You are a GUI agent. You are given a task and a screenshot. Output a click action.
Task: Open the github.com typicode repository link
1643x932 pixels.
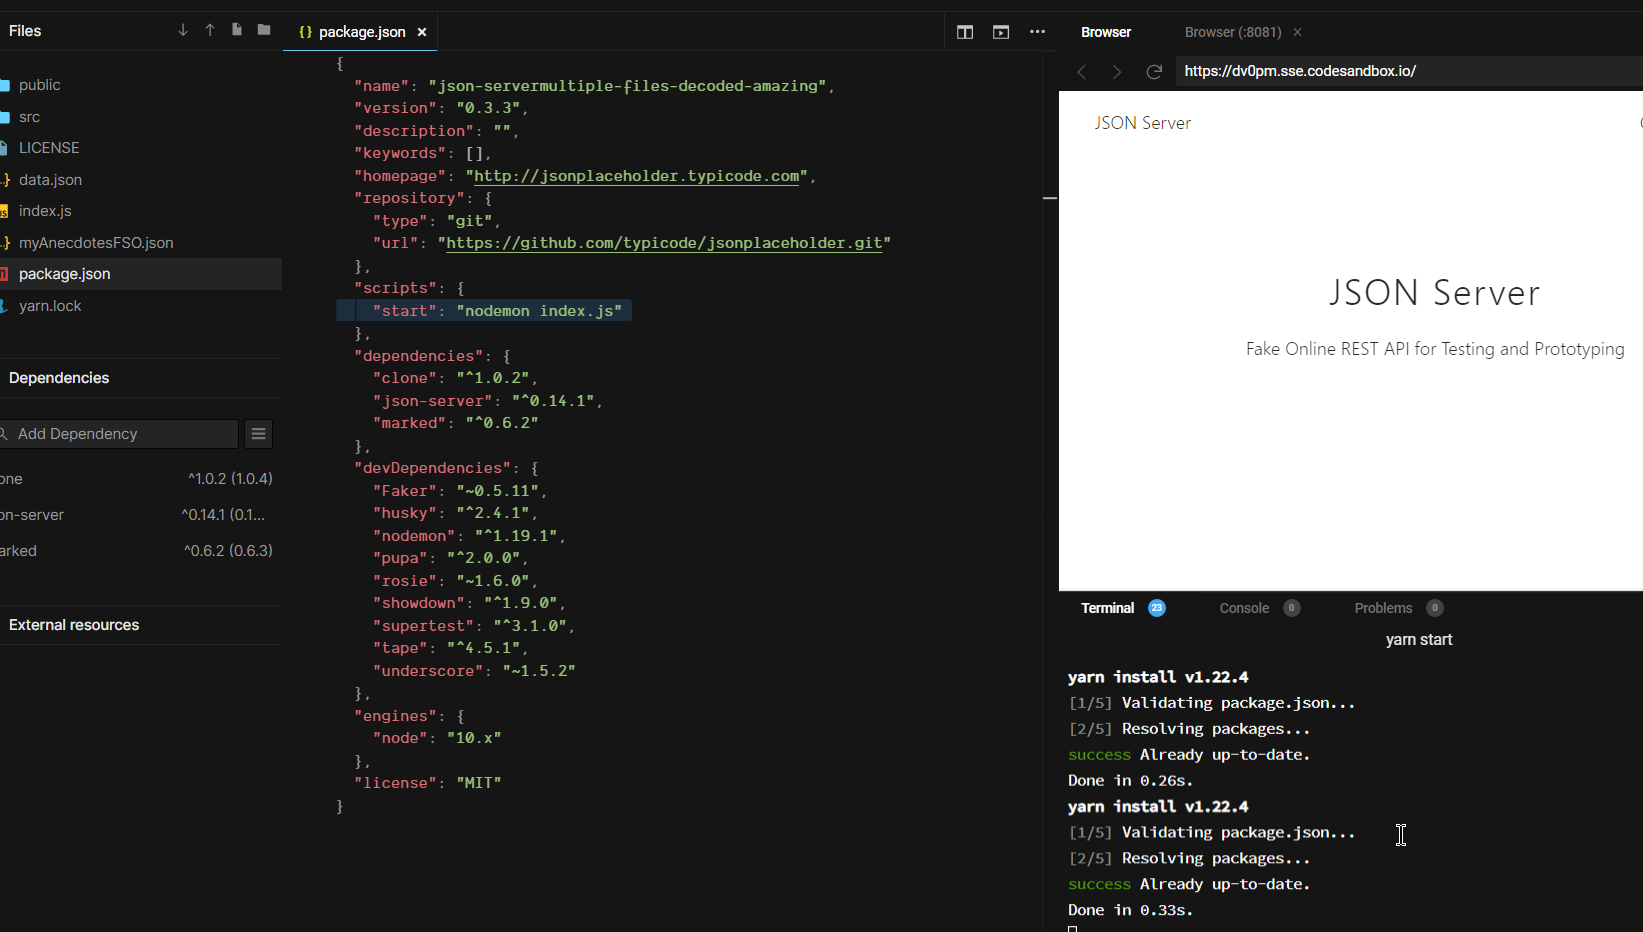[x=664, y=243]
